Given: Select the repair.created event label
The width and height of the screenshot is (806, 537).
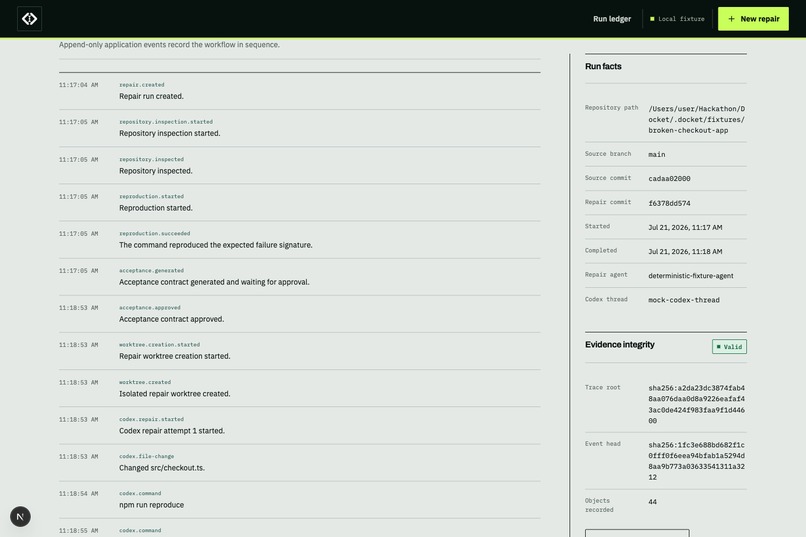Looking at the screenshot, I should [142, 85].
